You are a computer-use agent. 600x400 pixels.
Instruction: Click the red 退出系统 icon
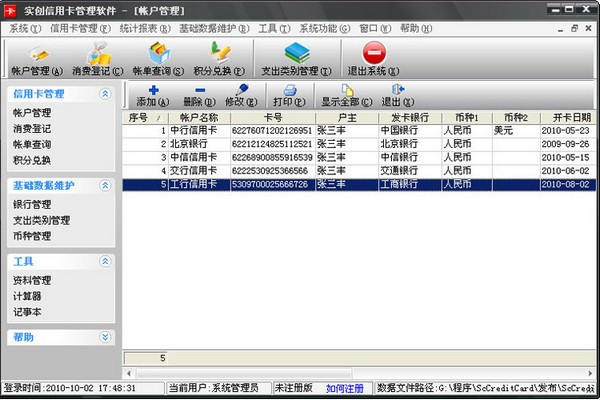pos(372,58)
